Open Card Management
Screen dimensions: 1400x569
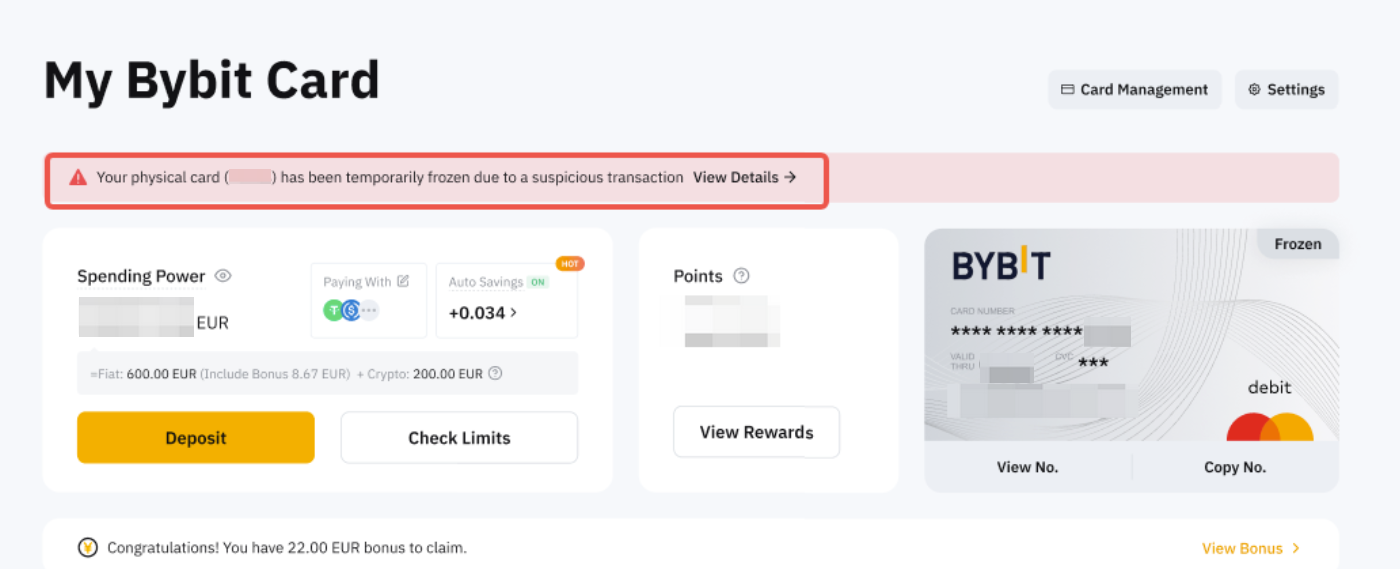click(1134, 89)
